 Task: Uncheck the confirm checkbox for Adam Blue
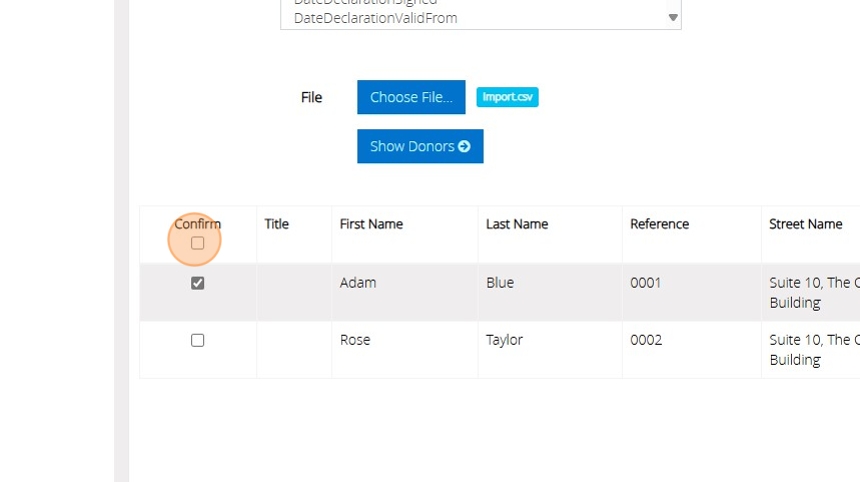coord(197,283)
